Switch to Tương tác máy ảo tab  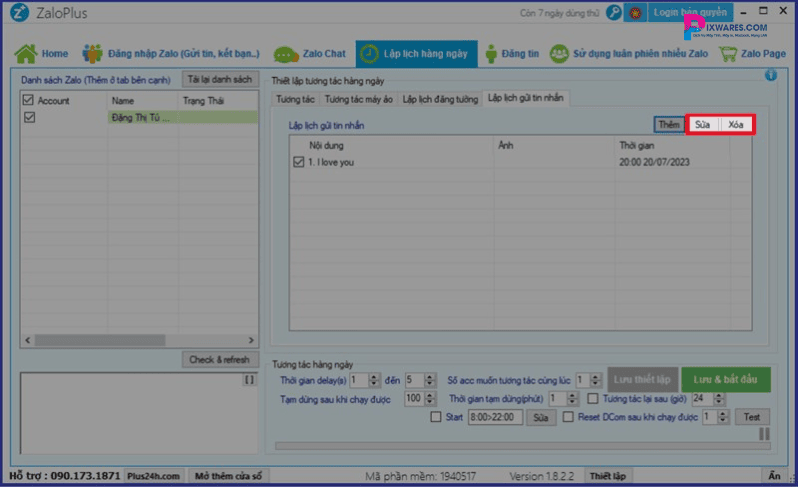358,99
